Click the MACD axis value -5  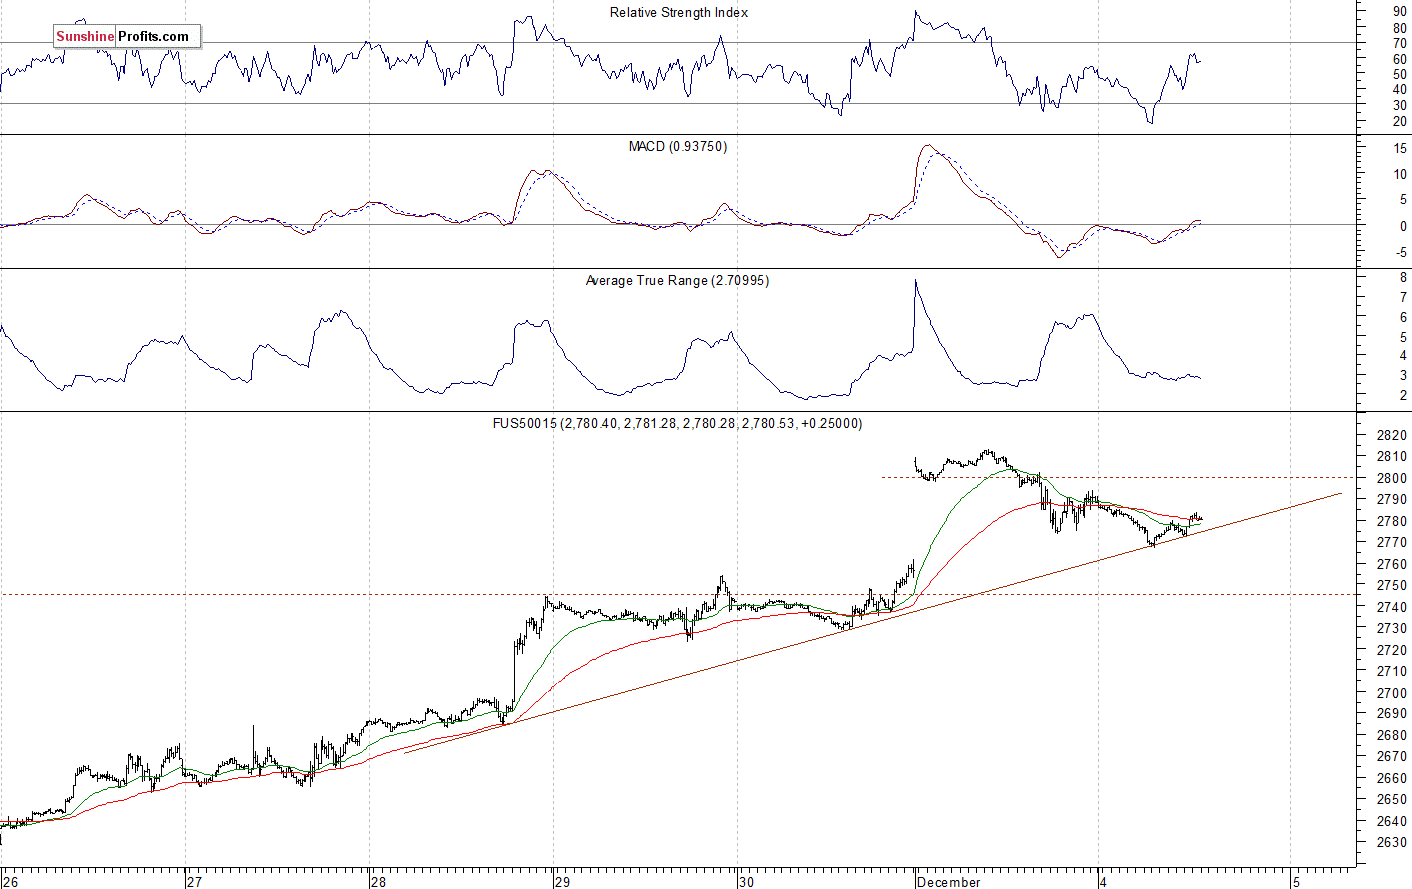(1400, 252)
